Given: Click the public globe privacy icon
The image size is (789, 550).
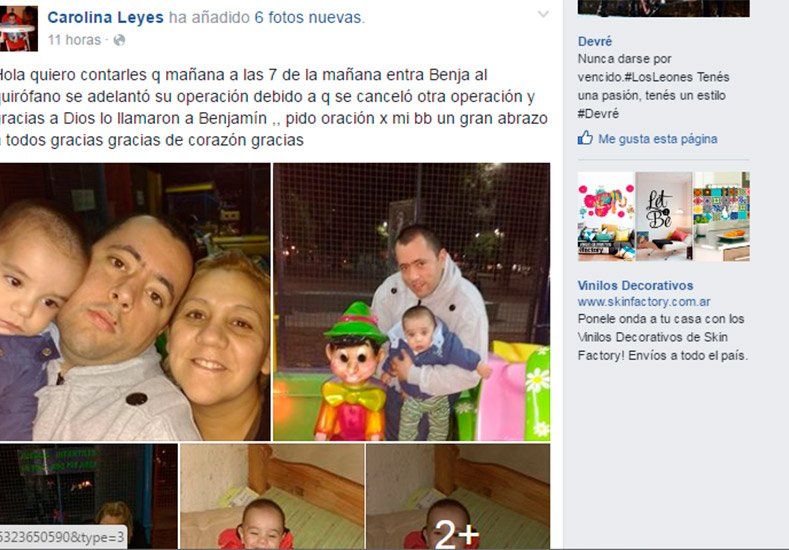Looking at the screenshot, I should [x=119, y=40].
